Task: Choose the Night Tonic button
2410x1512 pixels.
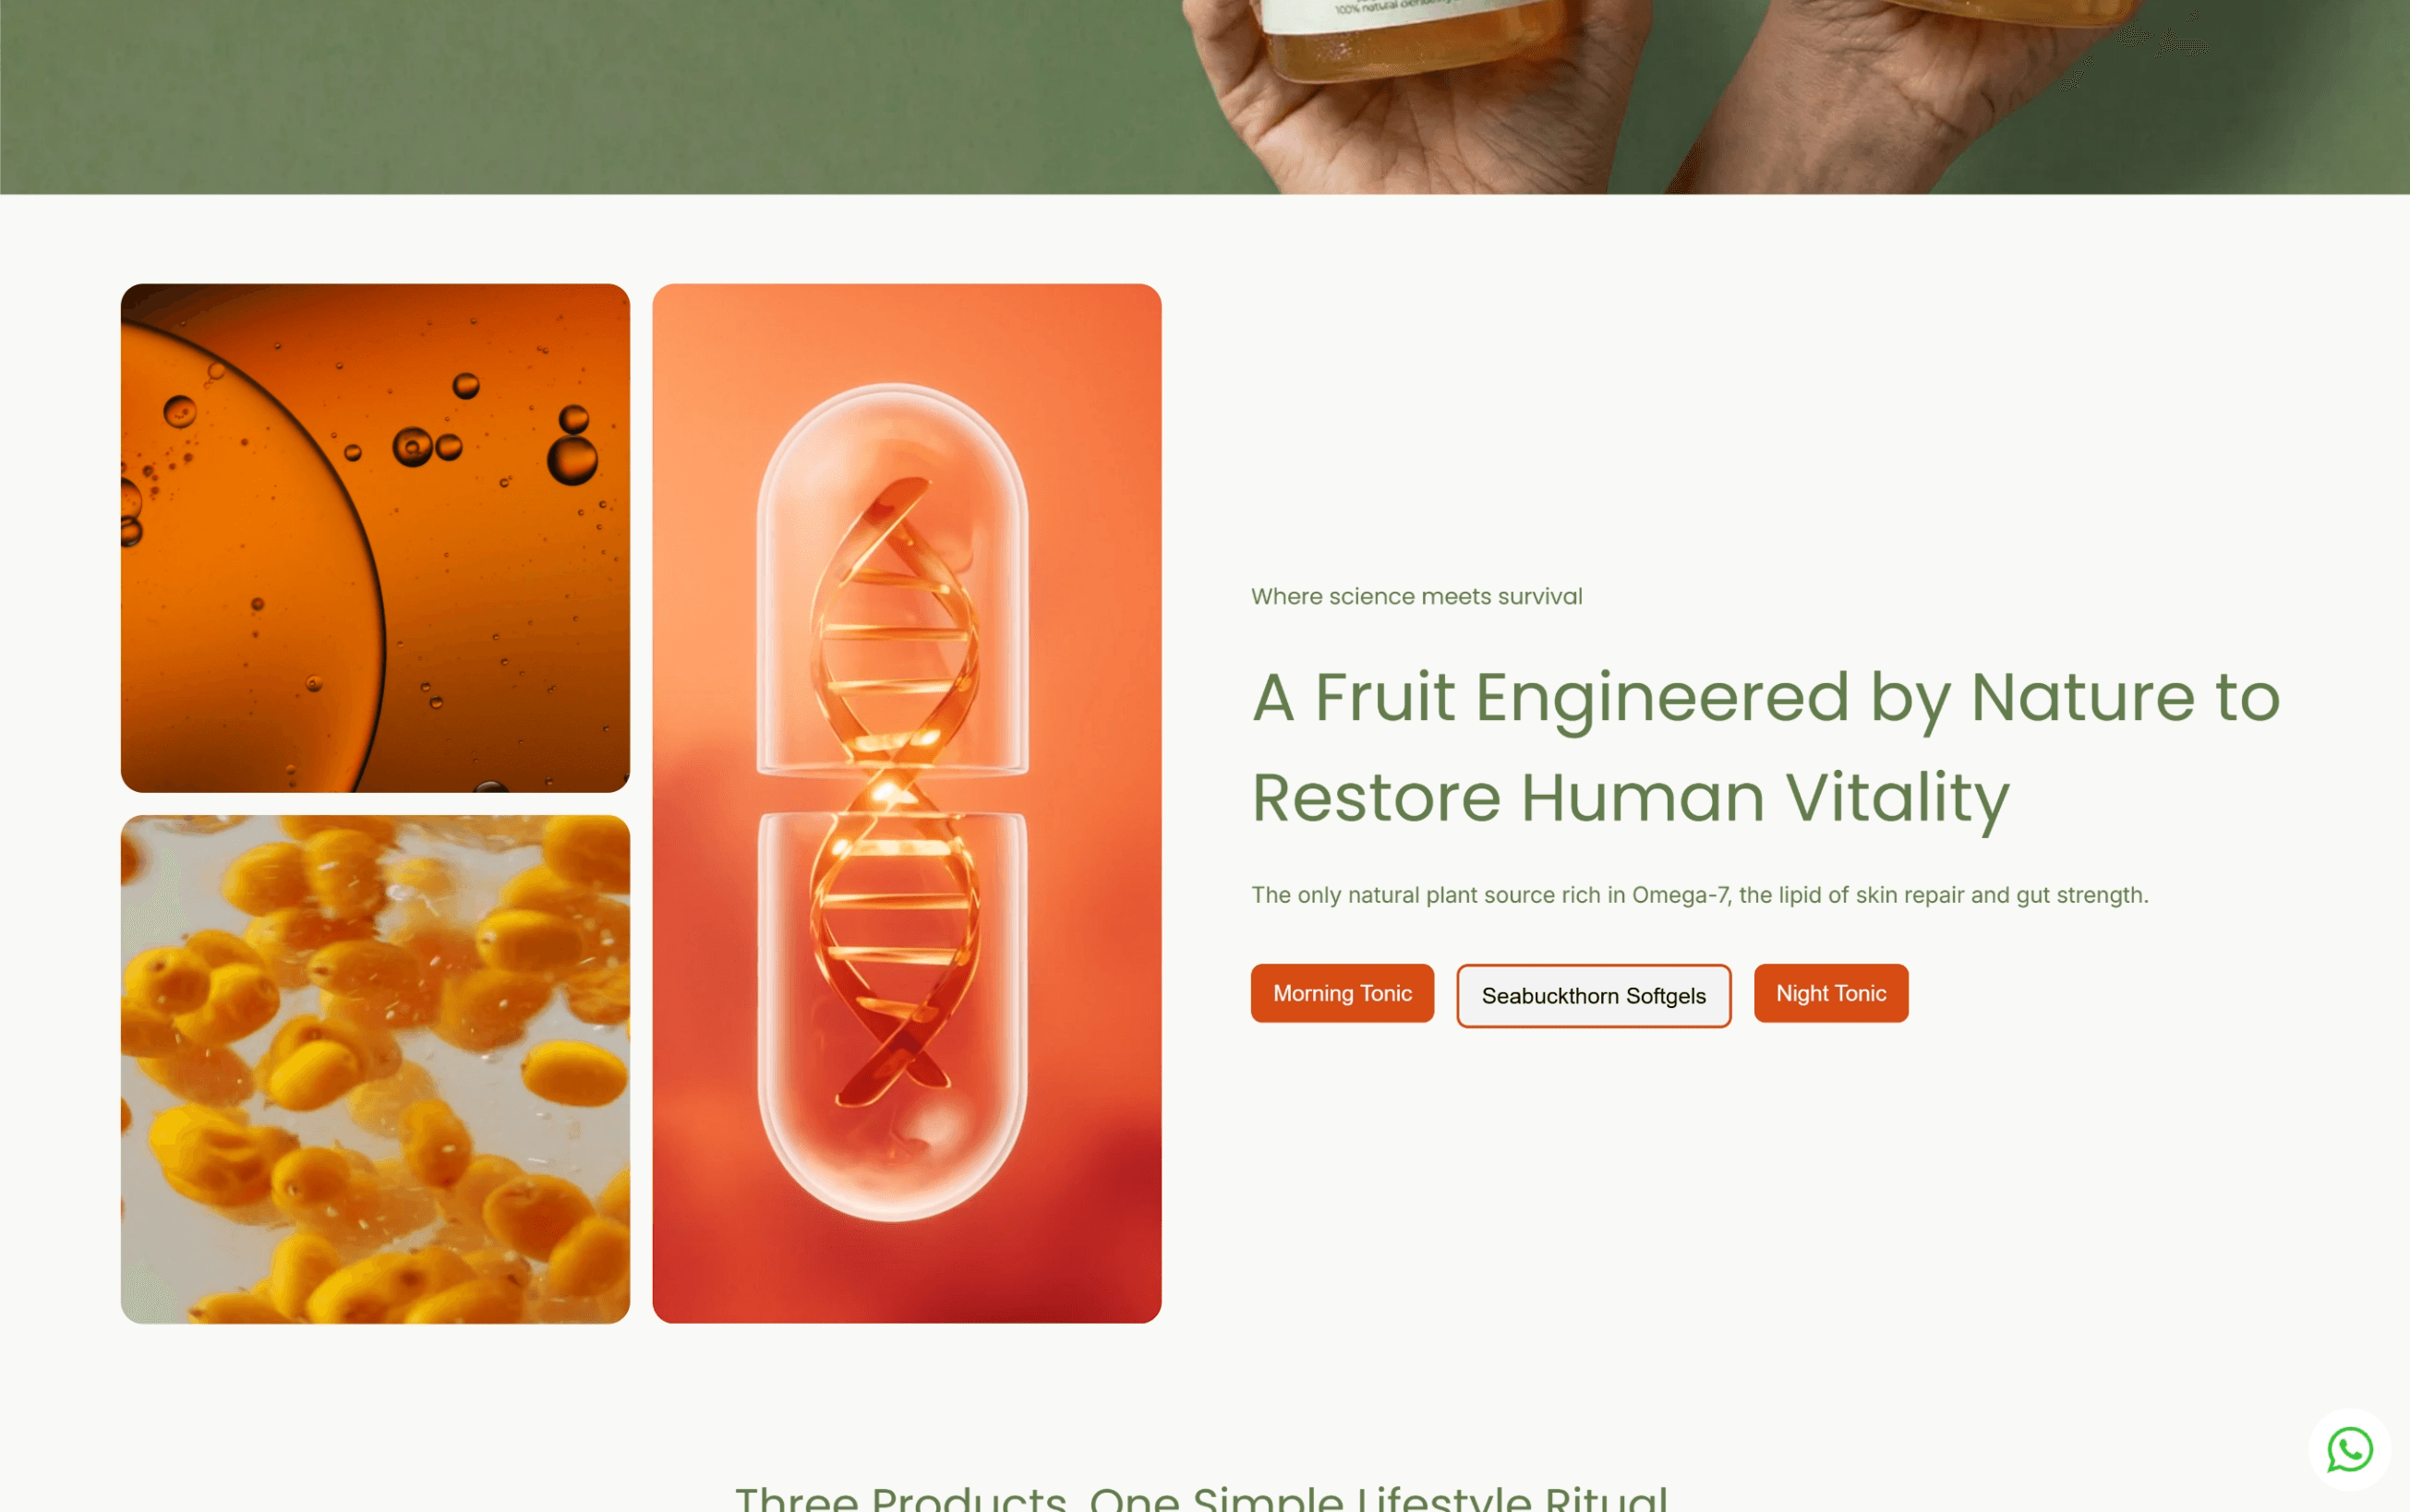Action: click(1831, 993)
